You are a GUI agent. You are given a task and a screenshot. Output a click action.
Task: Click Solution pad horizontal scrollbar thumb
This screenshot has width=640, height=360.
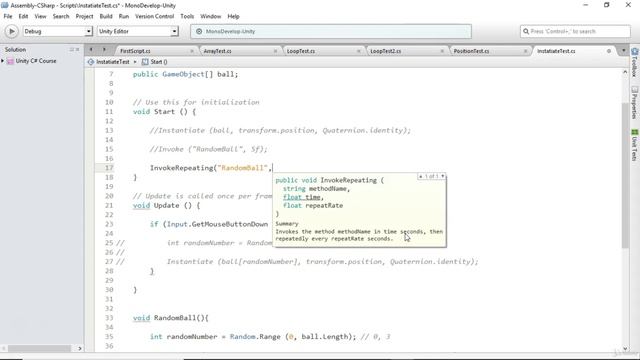(x=40, y=349)
